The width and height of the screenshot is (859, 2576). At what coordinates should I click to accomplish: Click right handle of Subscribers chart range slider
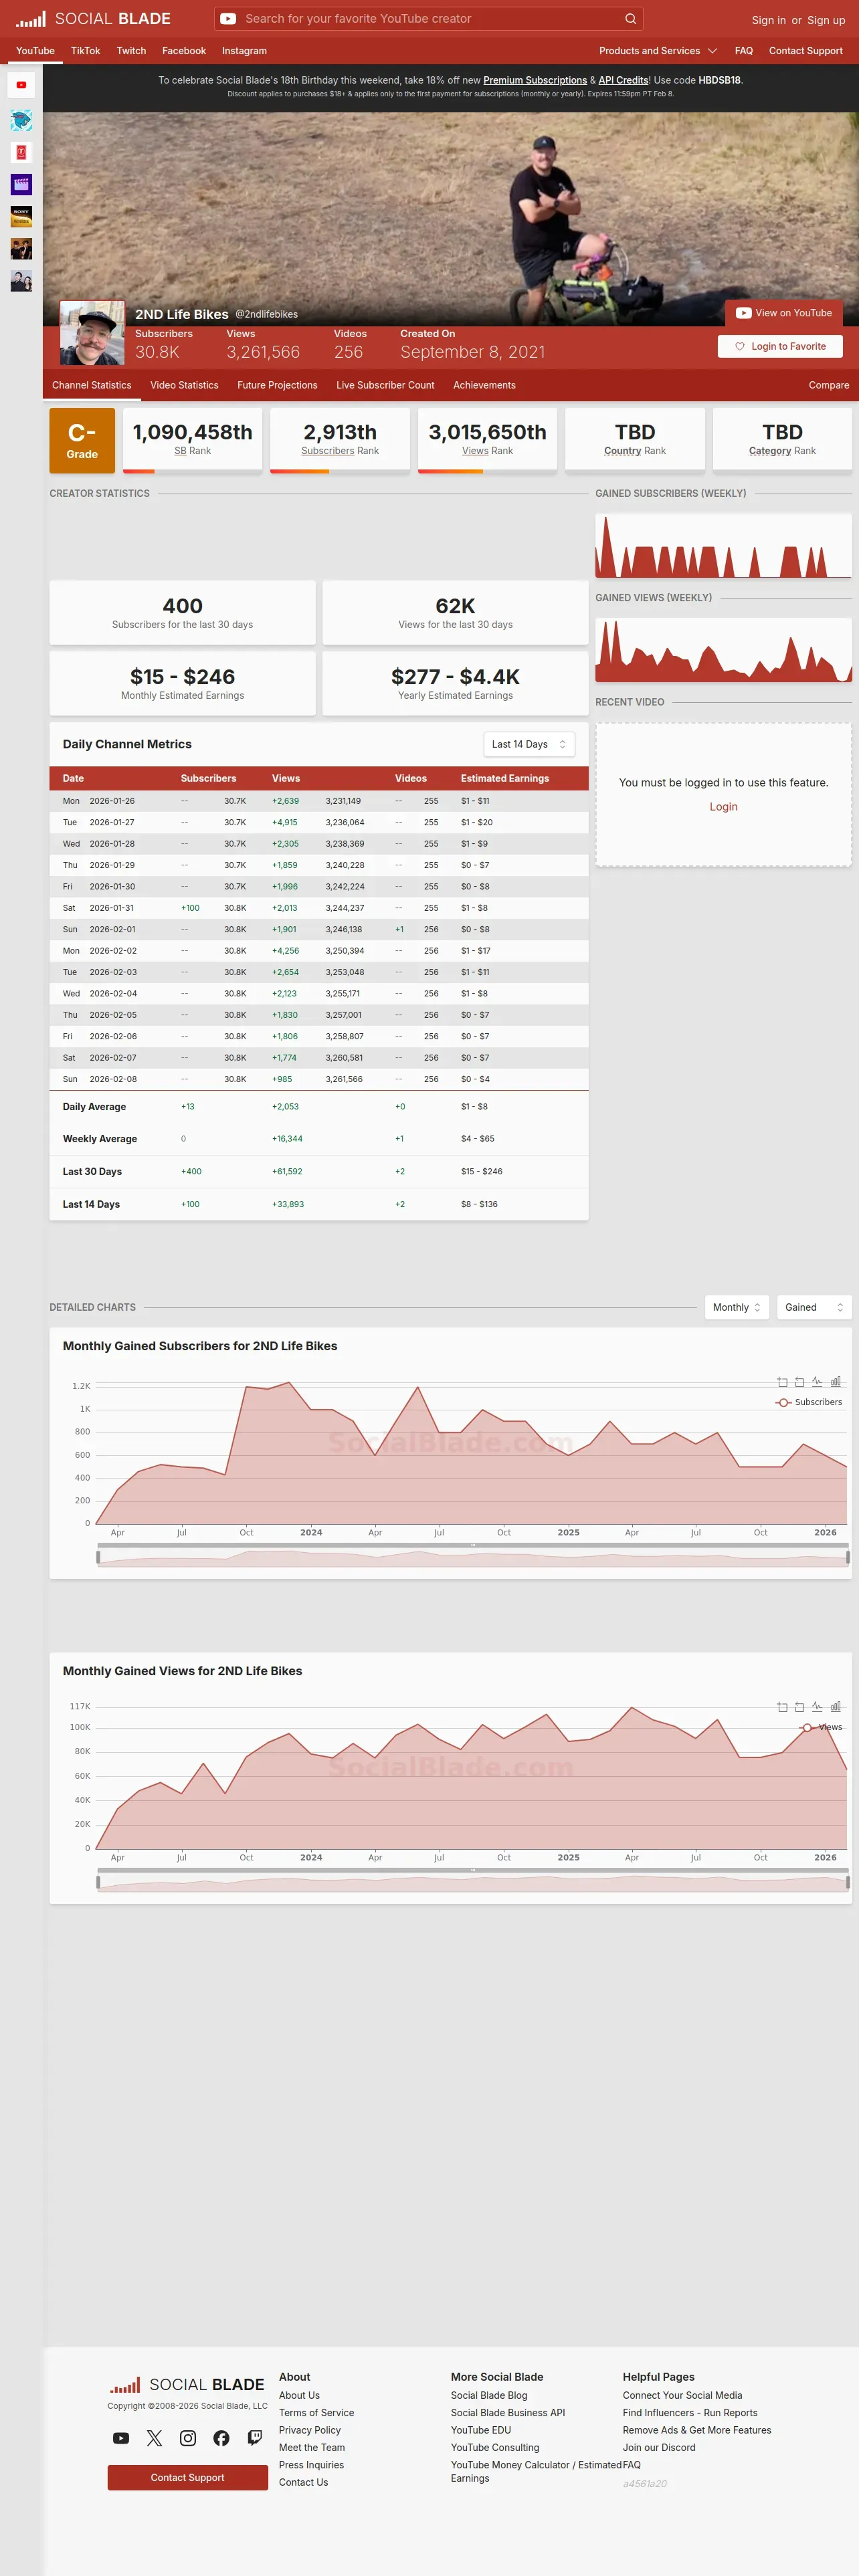click(x=848, y=1557)
